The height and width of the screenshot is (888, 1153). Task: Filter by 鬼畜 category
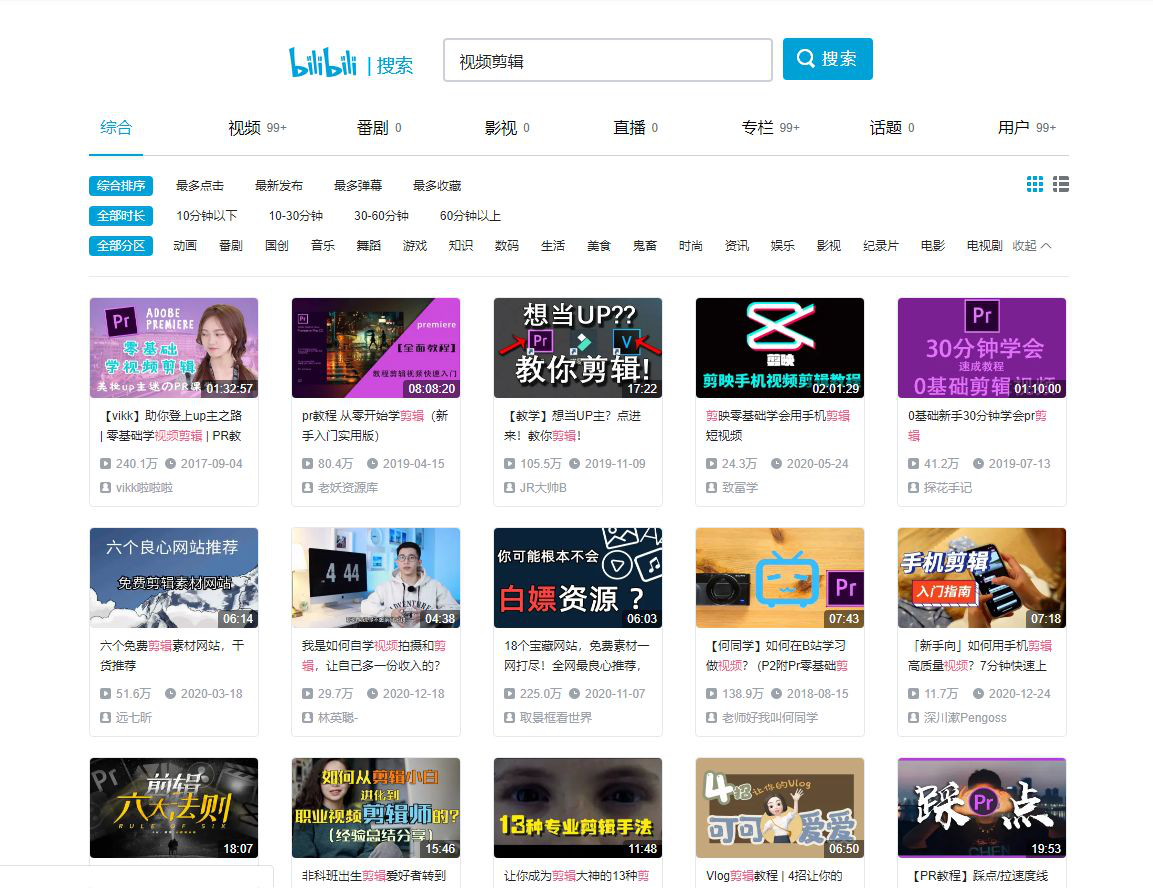pos(644,246)
